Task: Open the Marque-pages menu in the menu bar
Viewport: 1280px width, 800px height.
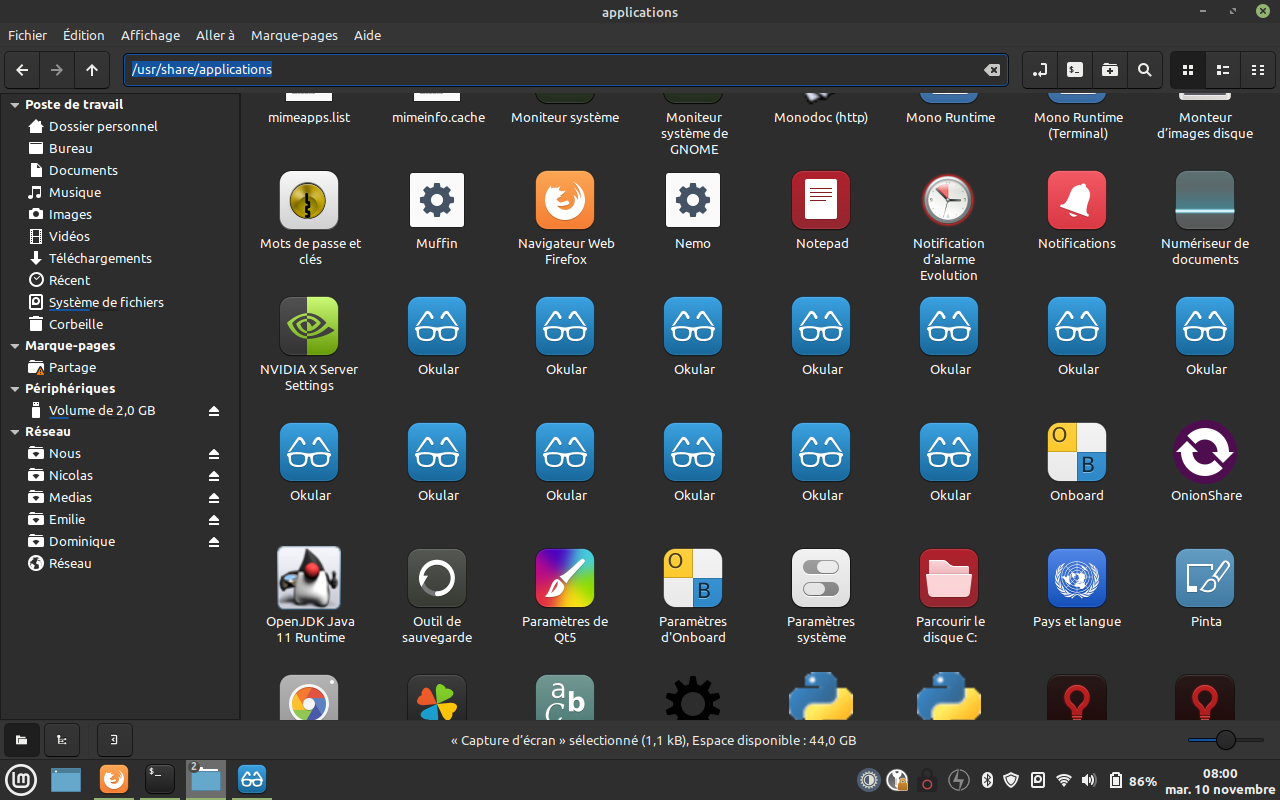Action: point(294,35)
